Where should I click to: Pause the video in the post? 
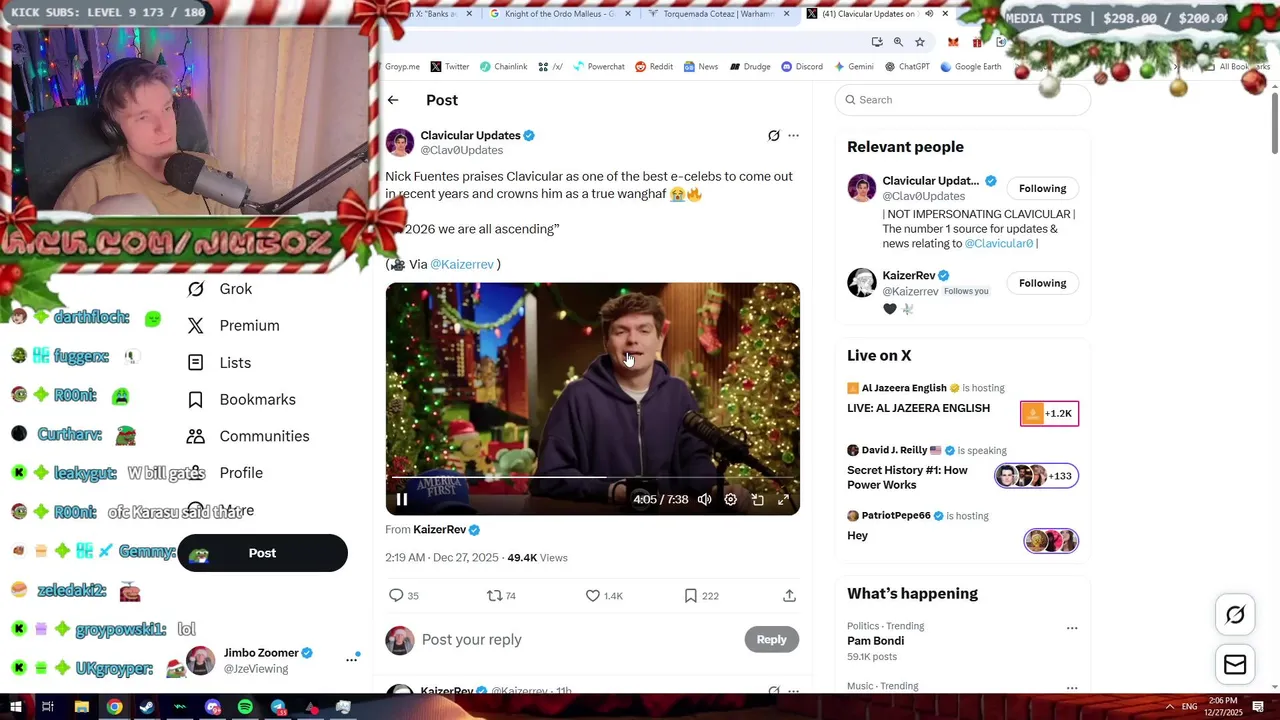[x=402, y=500]
